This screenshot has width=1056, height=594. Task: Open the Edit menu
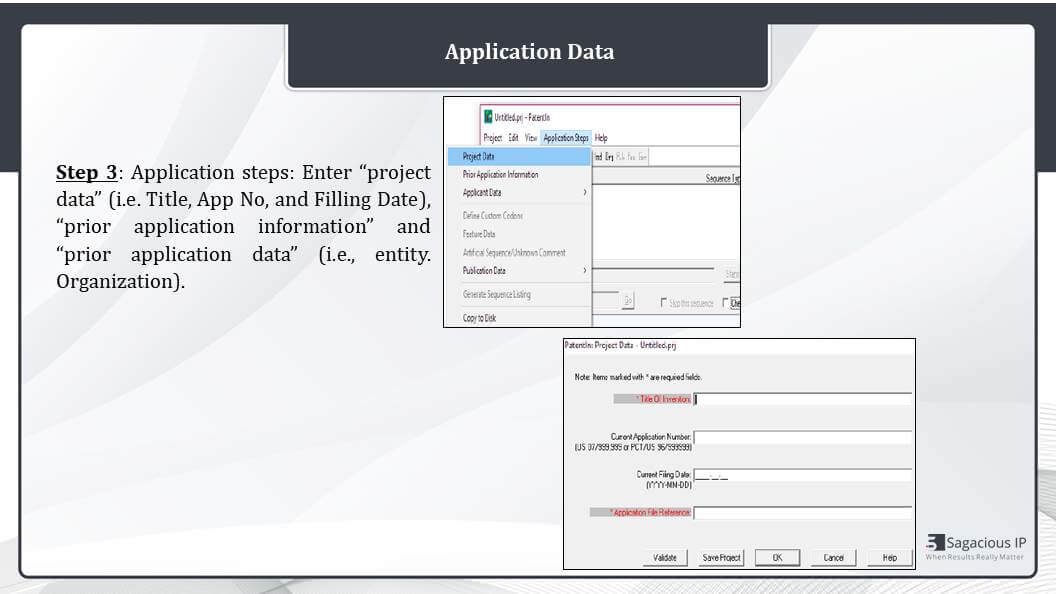513,137
